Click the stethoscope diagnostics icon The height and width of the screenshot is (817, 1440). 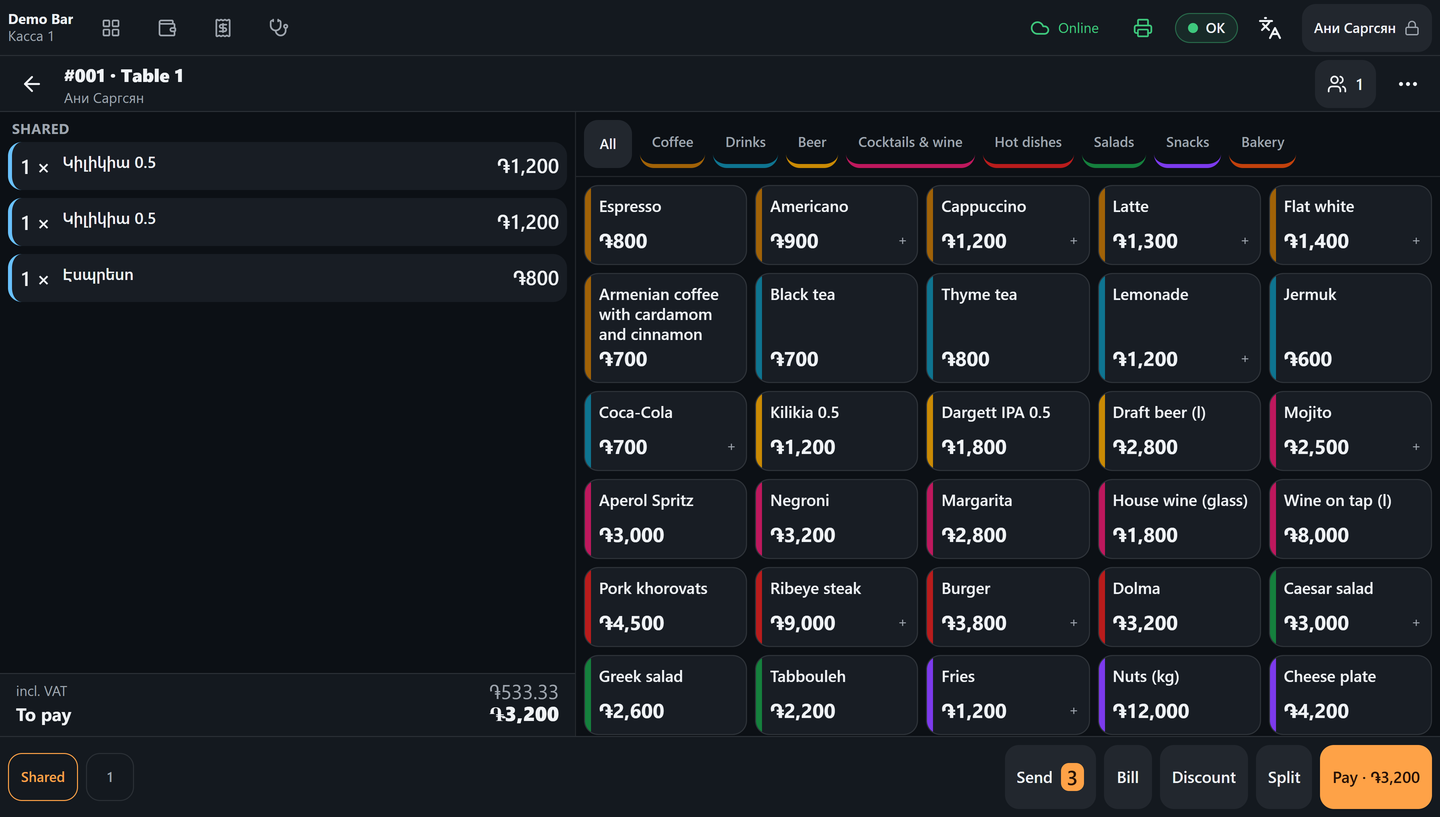tap(279, 28)
